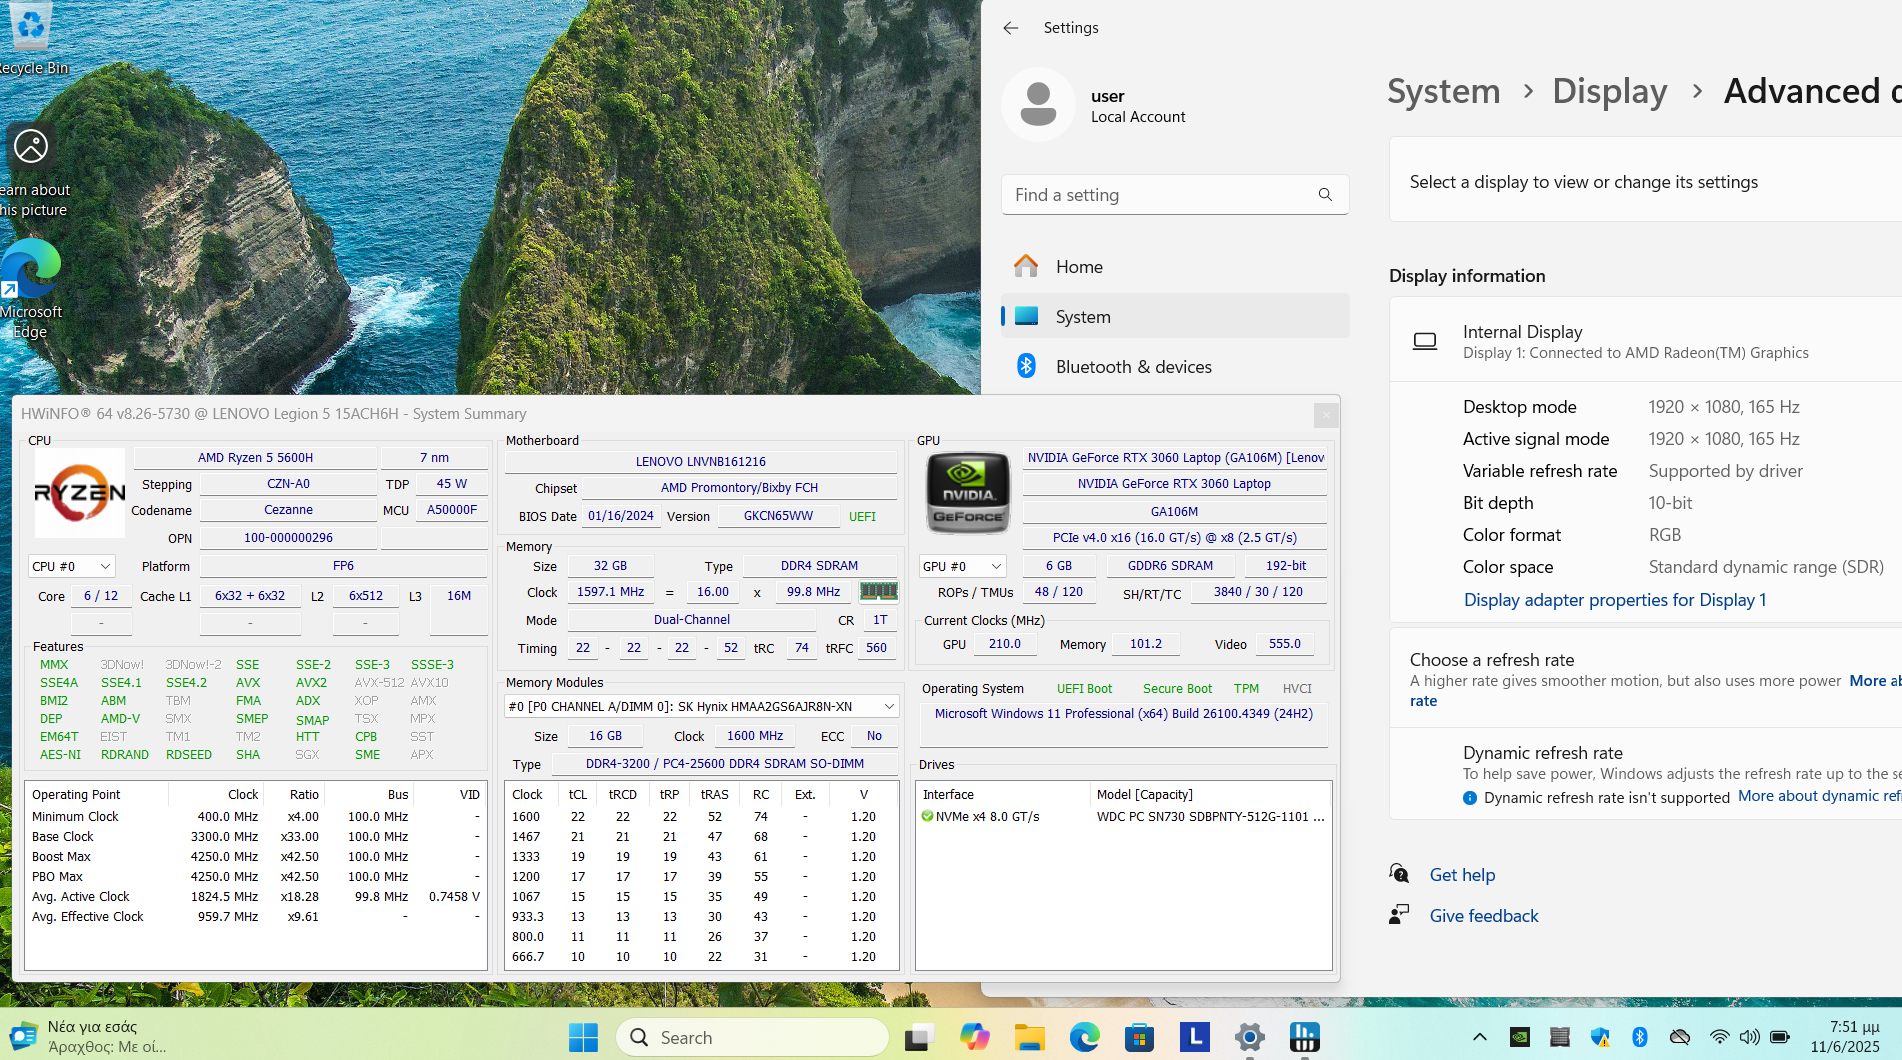The height and width of the screenshot is (1060, 1902).
Task: Click Display in the breadcrumb
Action: point(1609,91)
